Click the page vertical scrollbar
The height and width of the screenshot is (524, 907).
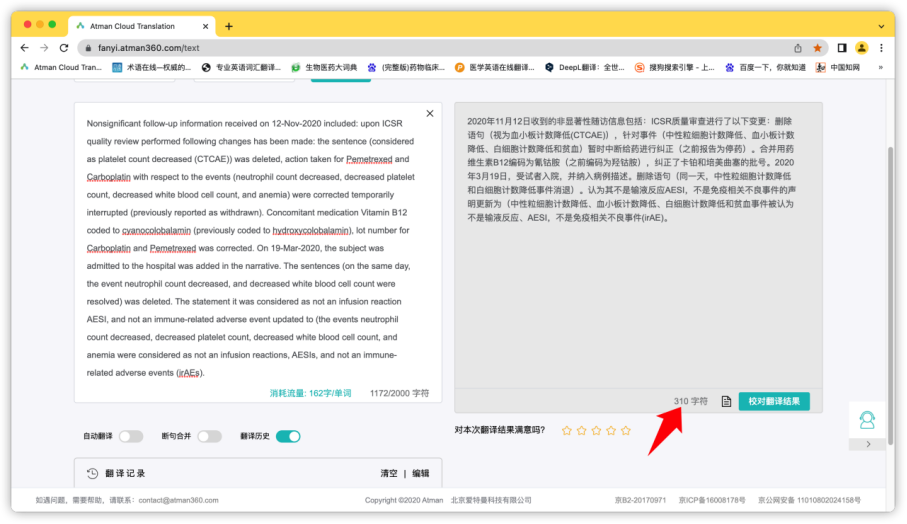(891, 295)
